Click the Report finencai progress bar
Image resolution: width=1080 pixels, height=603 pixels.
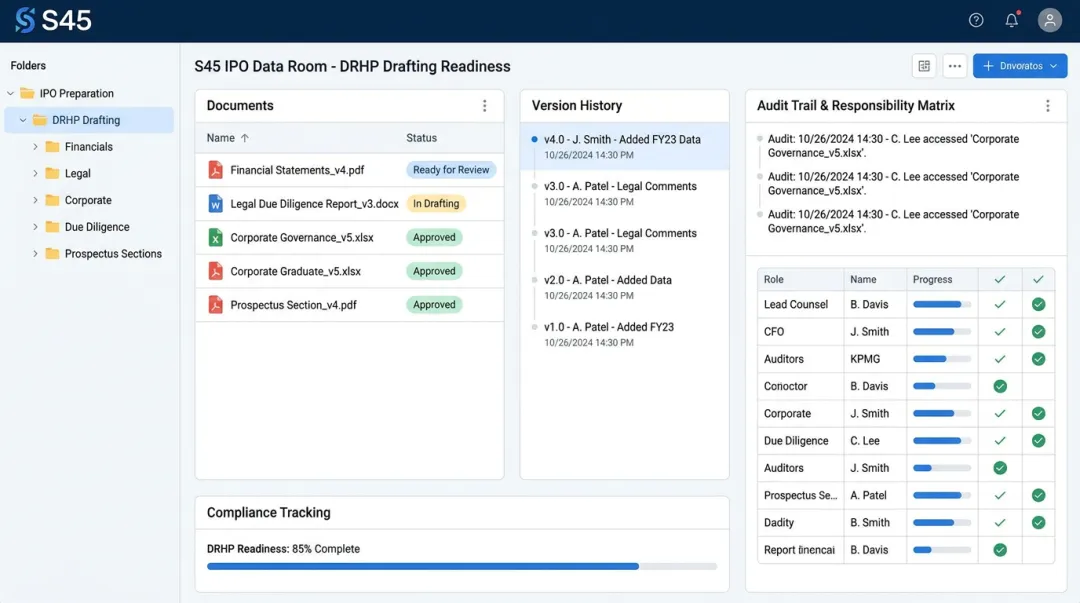click(x=941, y=550)
